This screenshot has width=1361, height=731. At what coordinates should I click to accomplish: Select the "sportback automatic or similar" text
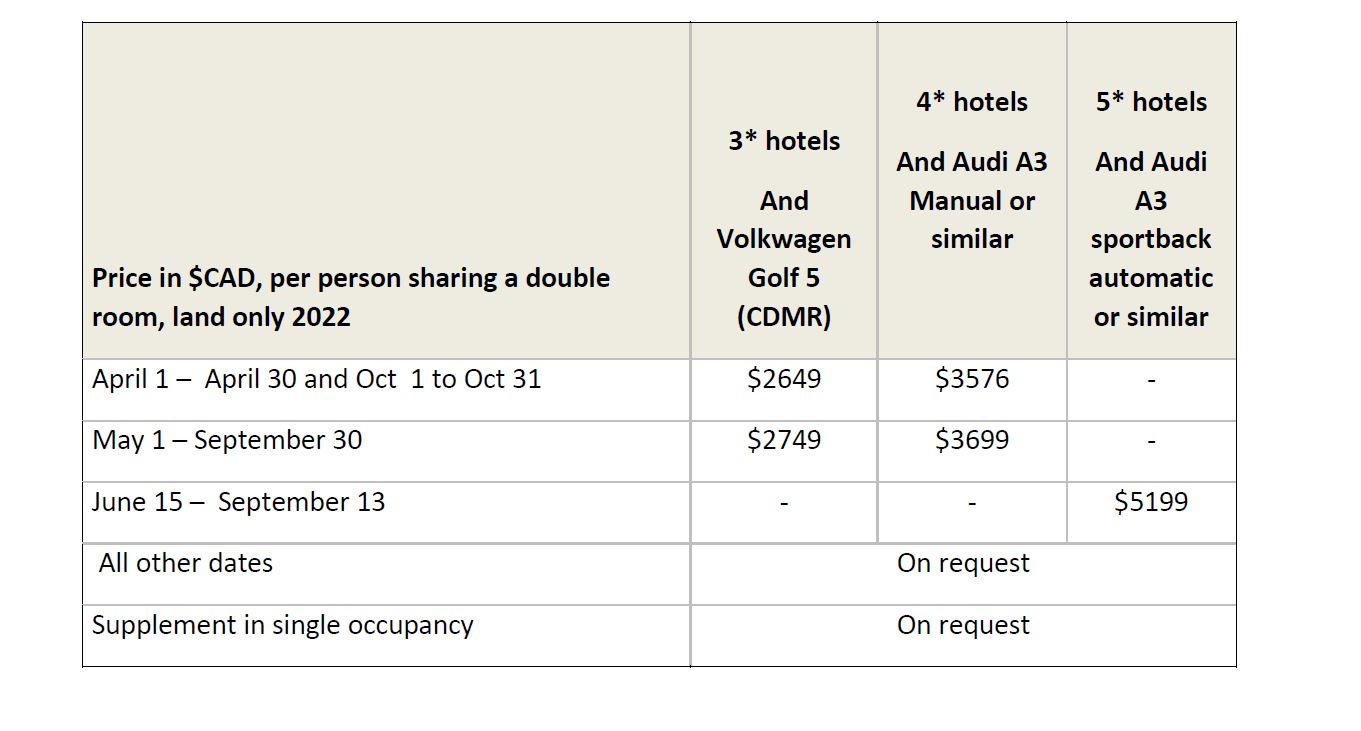(1151, 278)
